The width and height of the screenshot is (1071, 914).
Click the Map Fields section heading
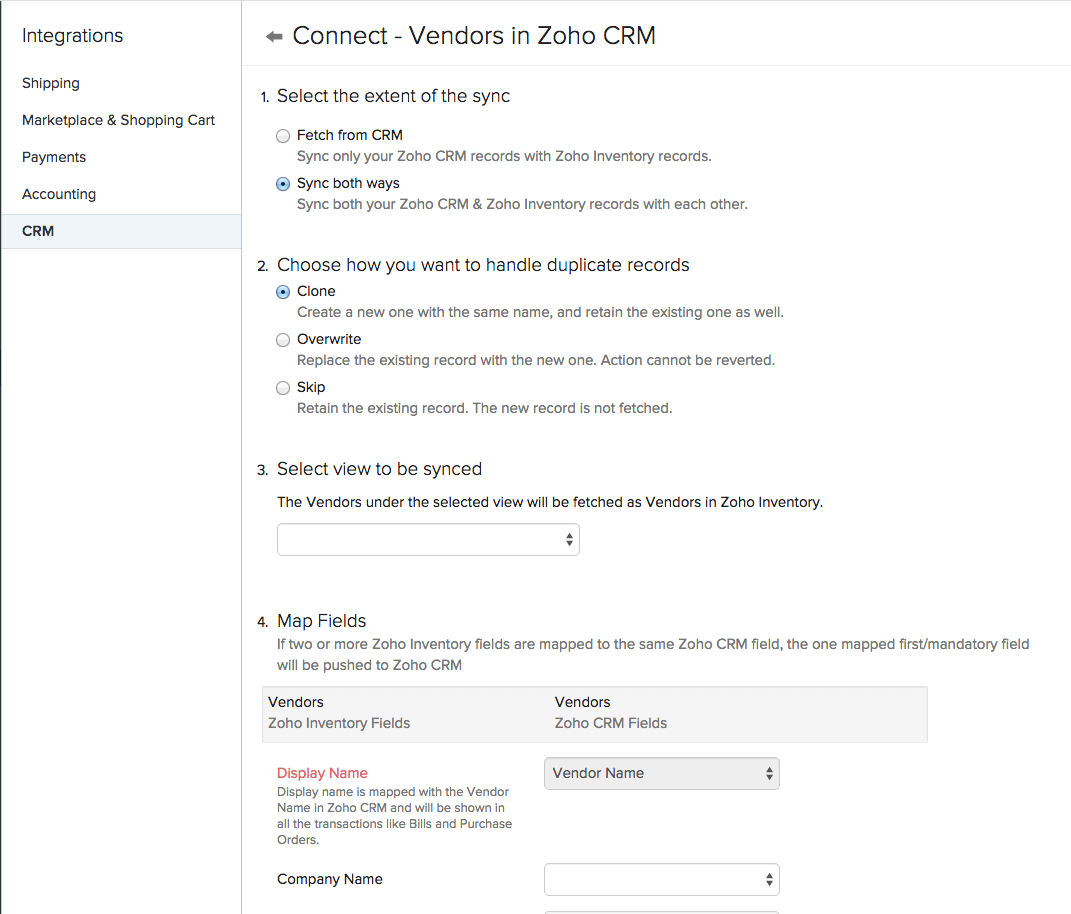tap(321, 621)
